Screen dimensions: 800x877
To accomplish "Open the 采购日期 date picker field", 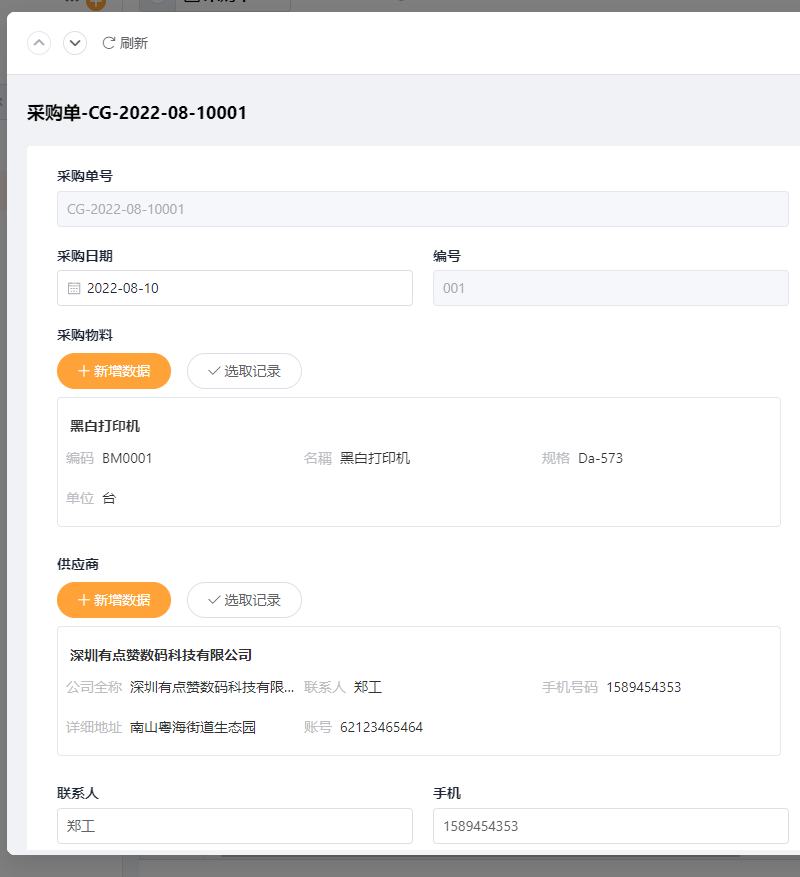I will pyautogui.click(x=235, y=288).
